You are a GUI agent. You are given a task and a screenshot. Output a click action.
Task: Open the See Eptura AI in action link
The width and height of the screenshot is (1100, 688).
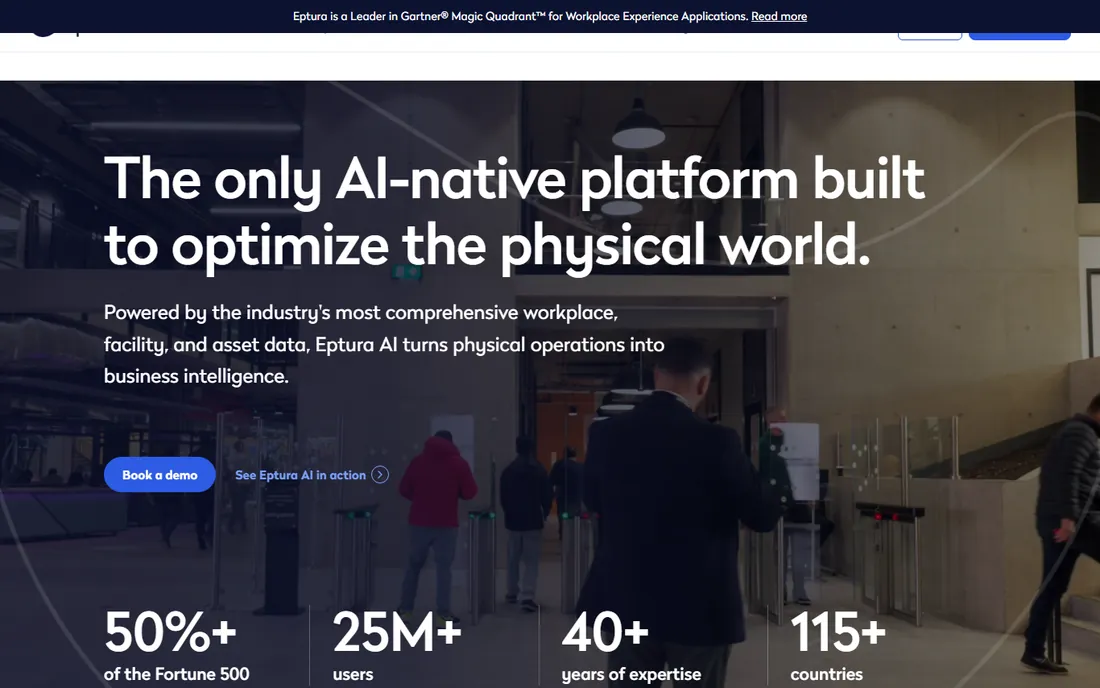311,475
